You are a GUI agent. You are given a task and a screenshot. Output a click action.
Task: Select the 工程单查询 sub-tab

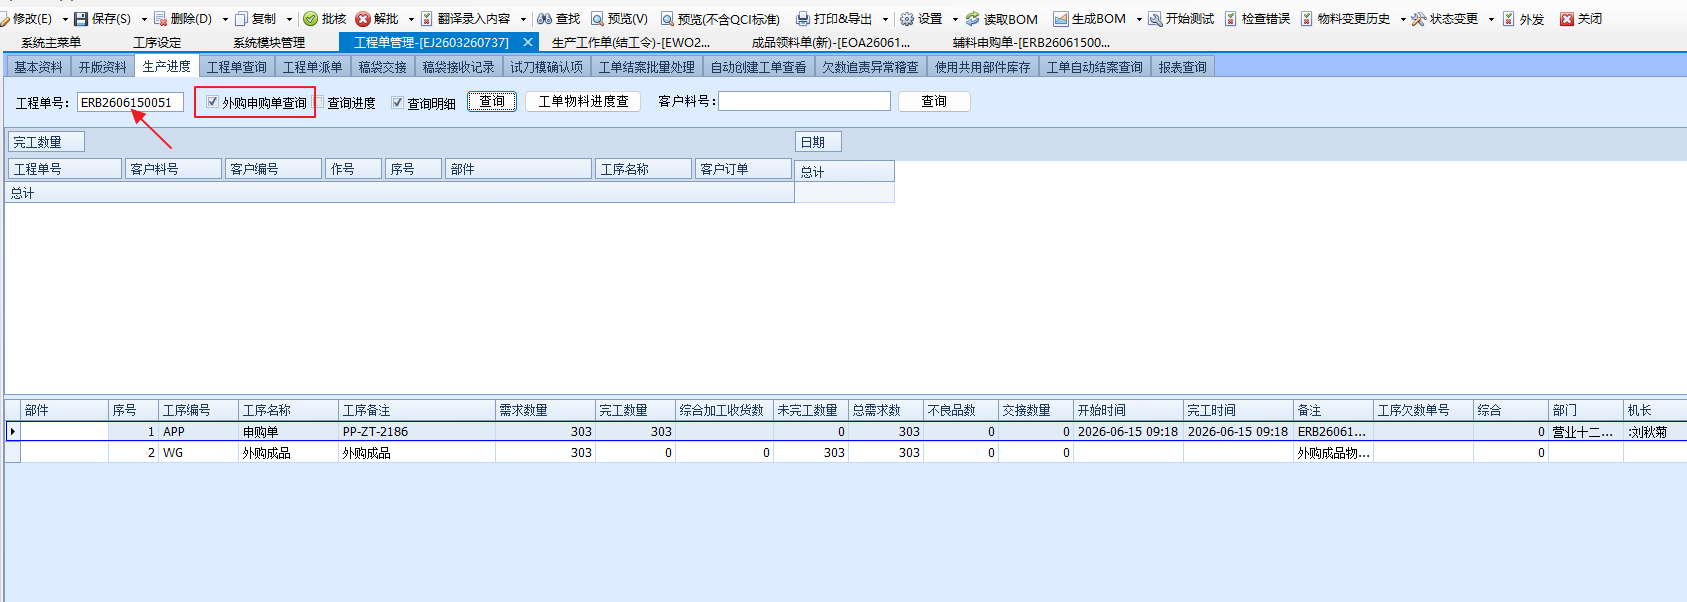click(237, 67)
